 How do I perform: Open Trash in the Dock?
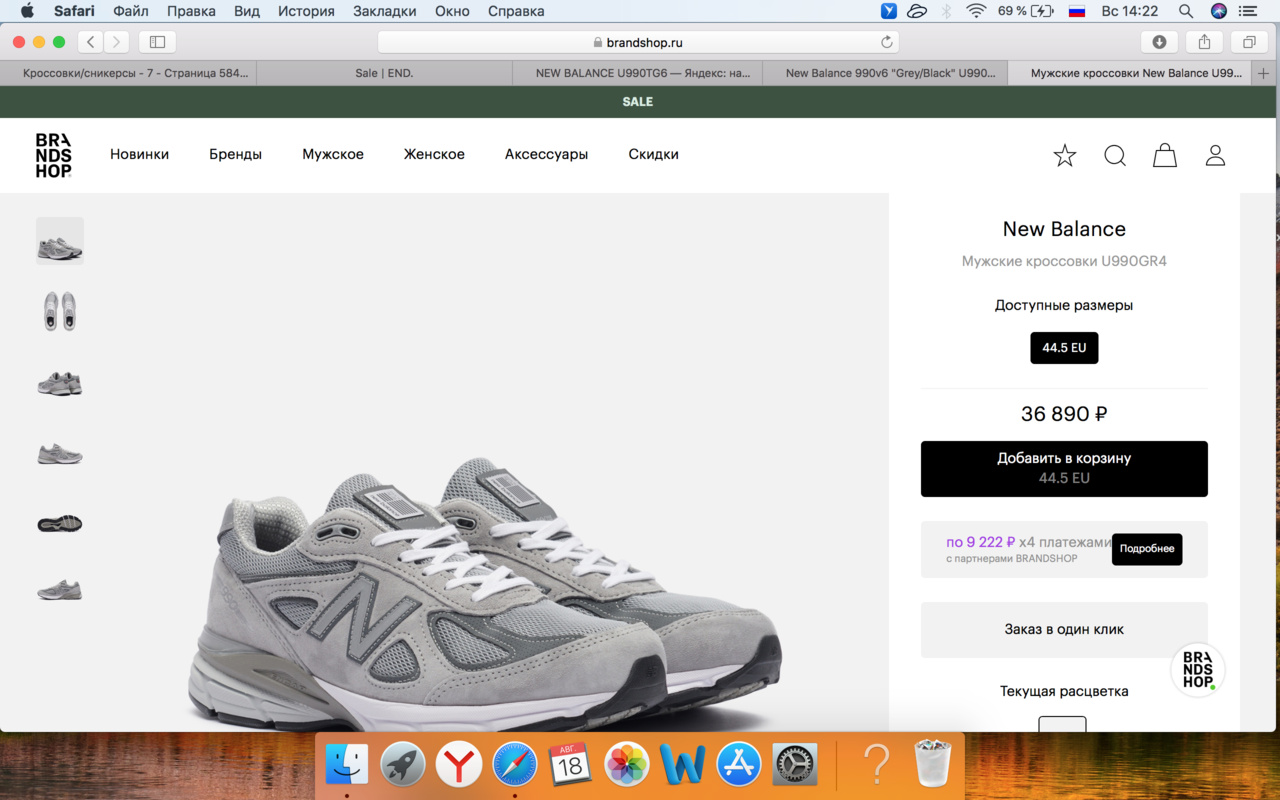click(932, 765)
